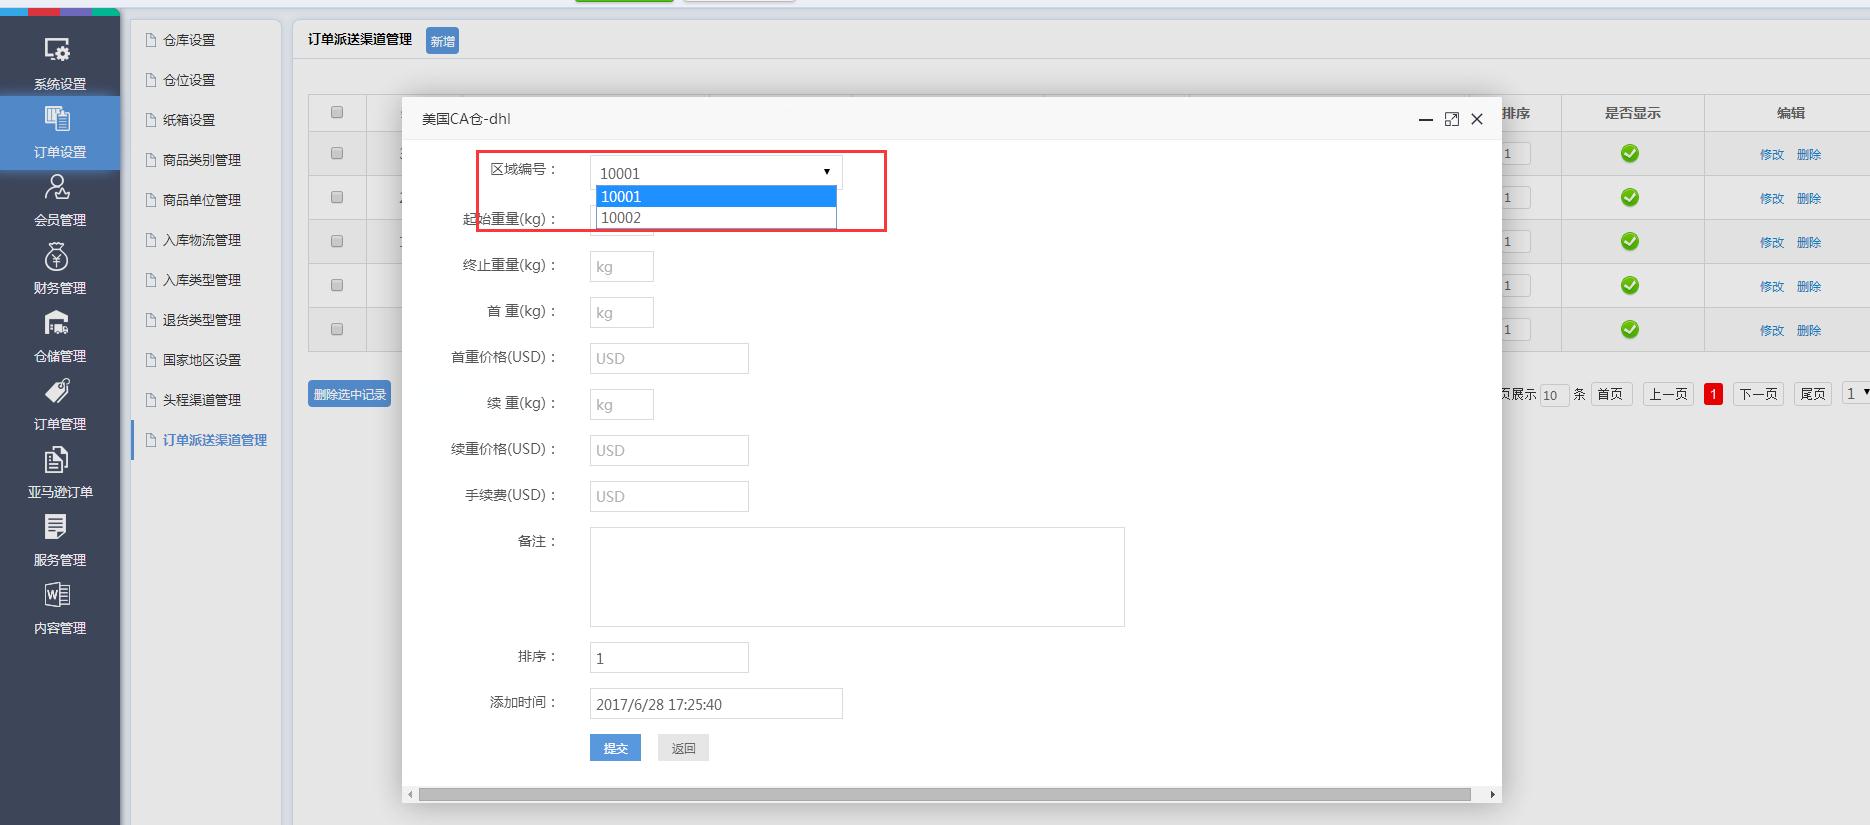Maximize the 美国CA仓-dhl dialog

point(1452,119)
